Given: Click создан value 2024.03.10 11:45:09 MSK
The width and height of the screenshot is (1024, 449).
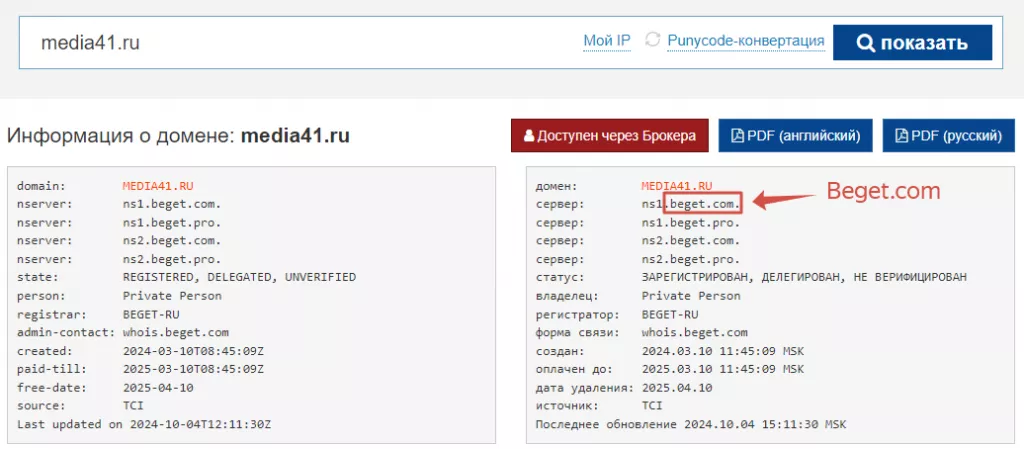Looking at the screenshot, I should click(722, 350).
